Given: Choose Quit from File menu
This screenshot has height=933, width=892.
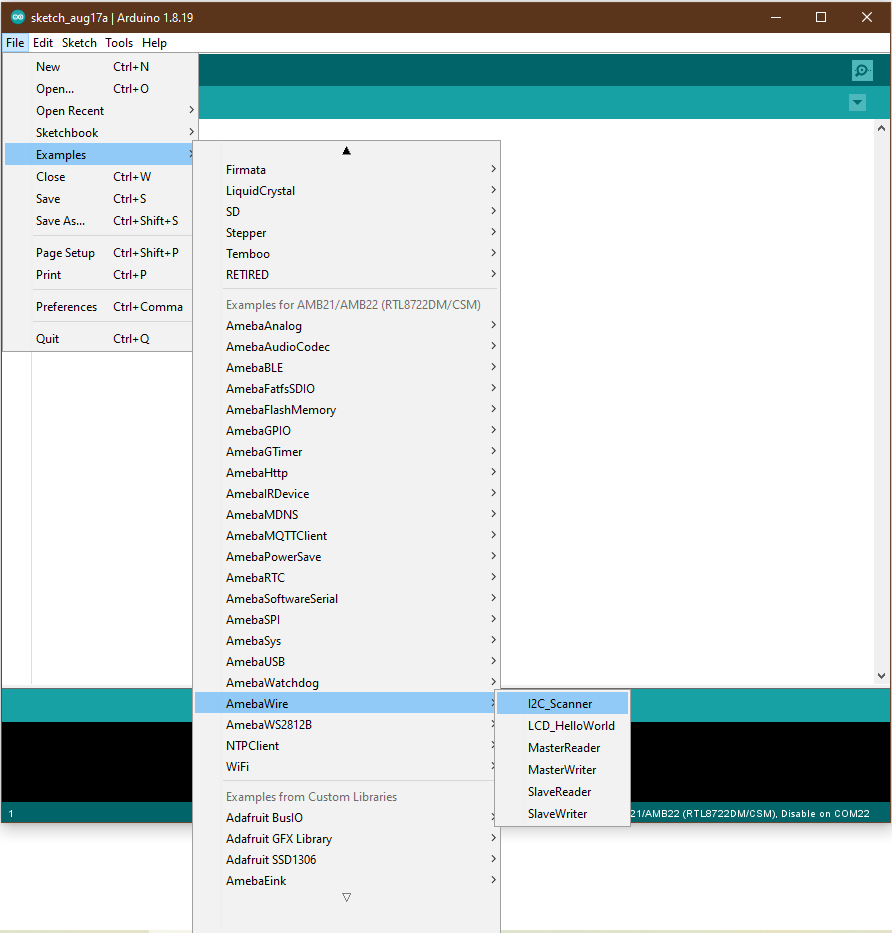Looking at the screenshot, I should point(99,339).
